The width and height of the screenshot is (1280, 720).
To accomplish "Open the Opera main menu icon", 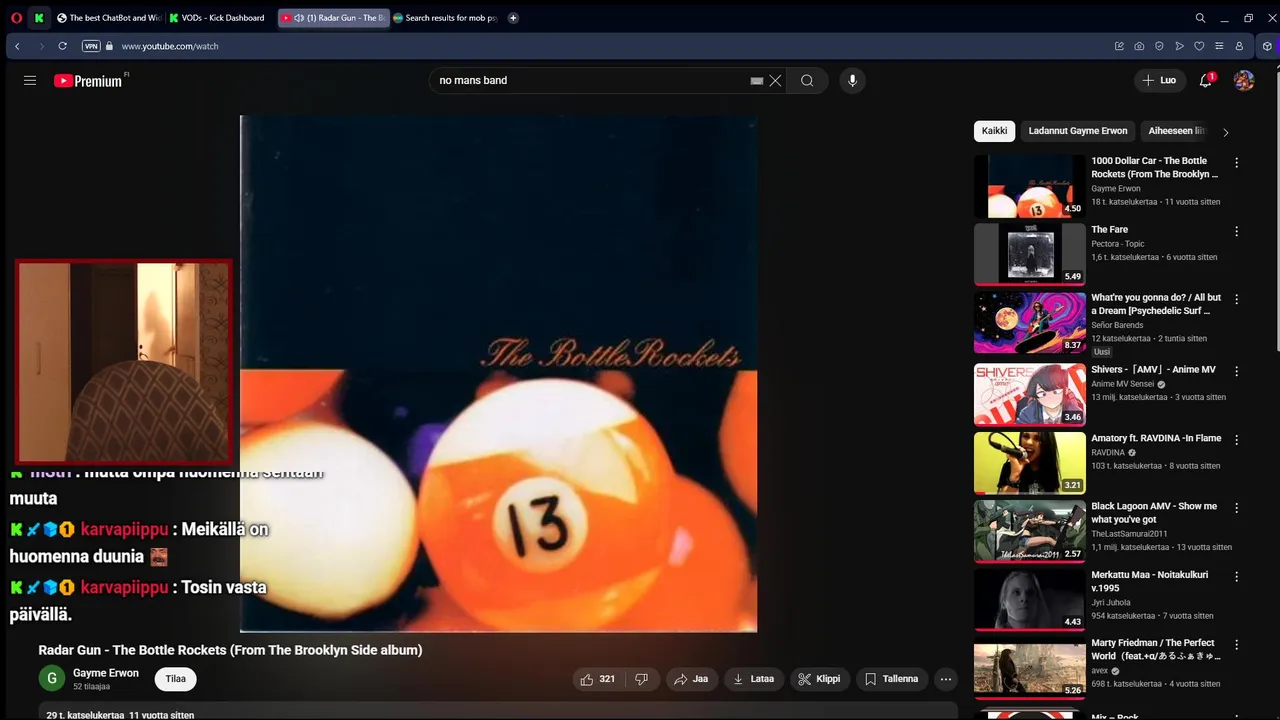I will click(16, 18).
